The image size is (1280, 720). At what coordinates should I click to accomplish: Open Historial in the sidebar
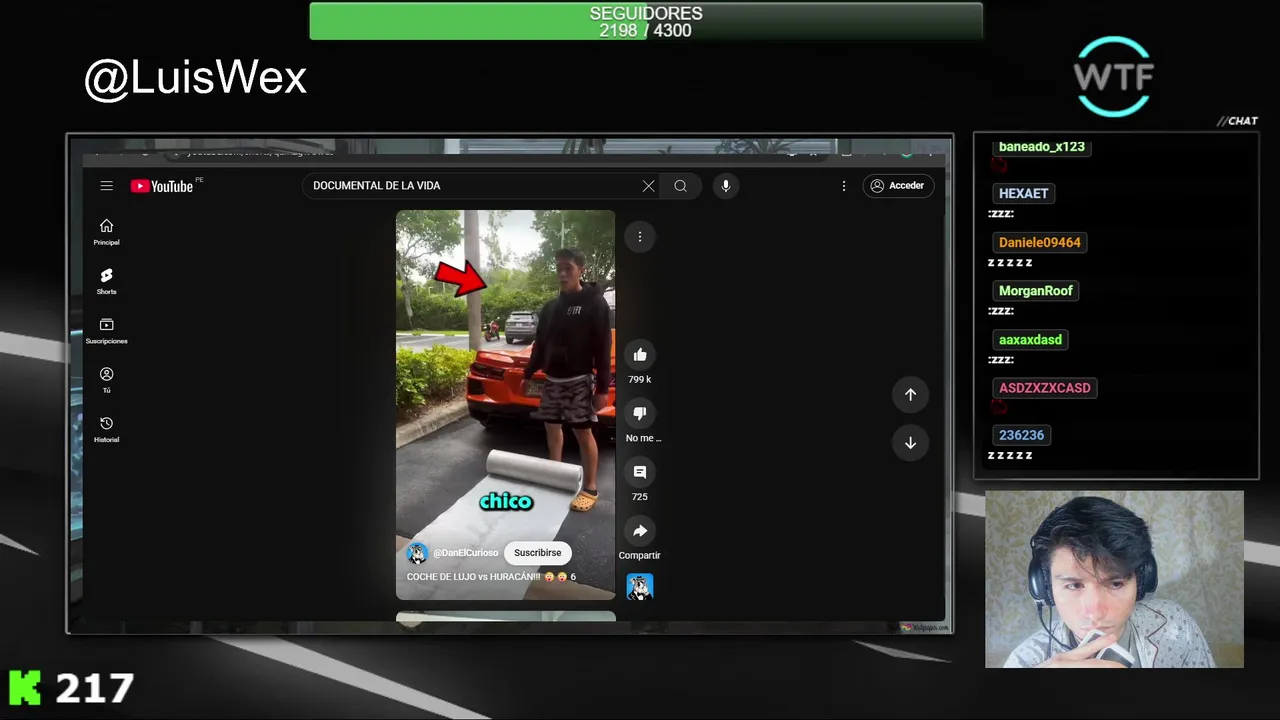click(106, 429)
